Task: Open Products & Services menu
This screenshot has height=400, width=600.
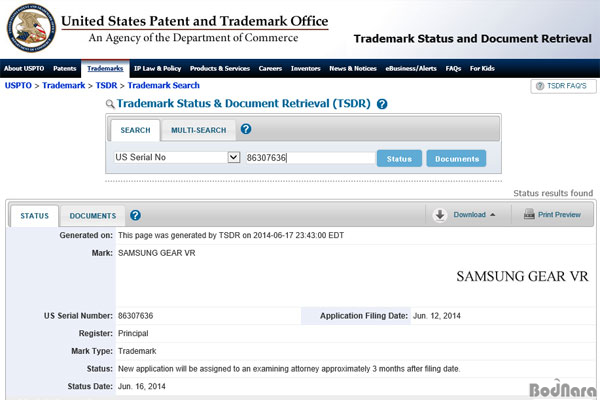Action: pyautogui.click(x=220, y=69)
